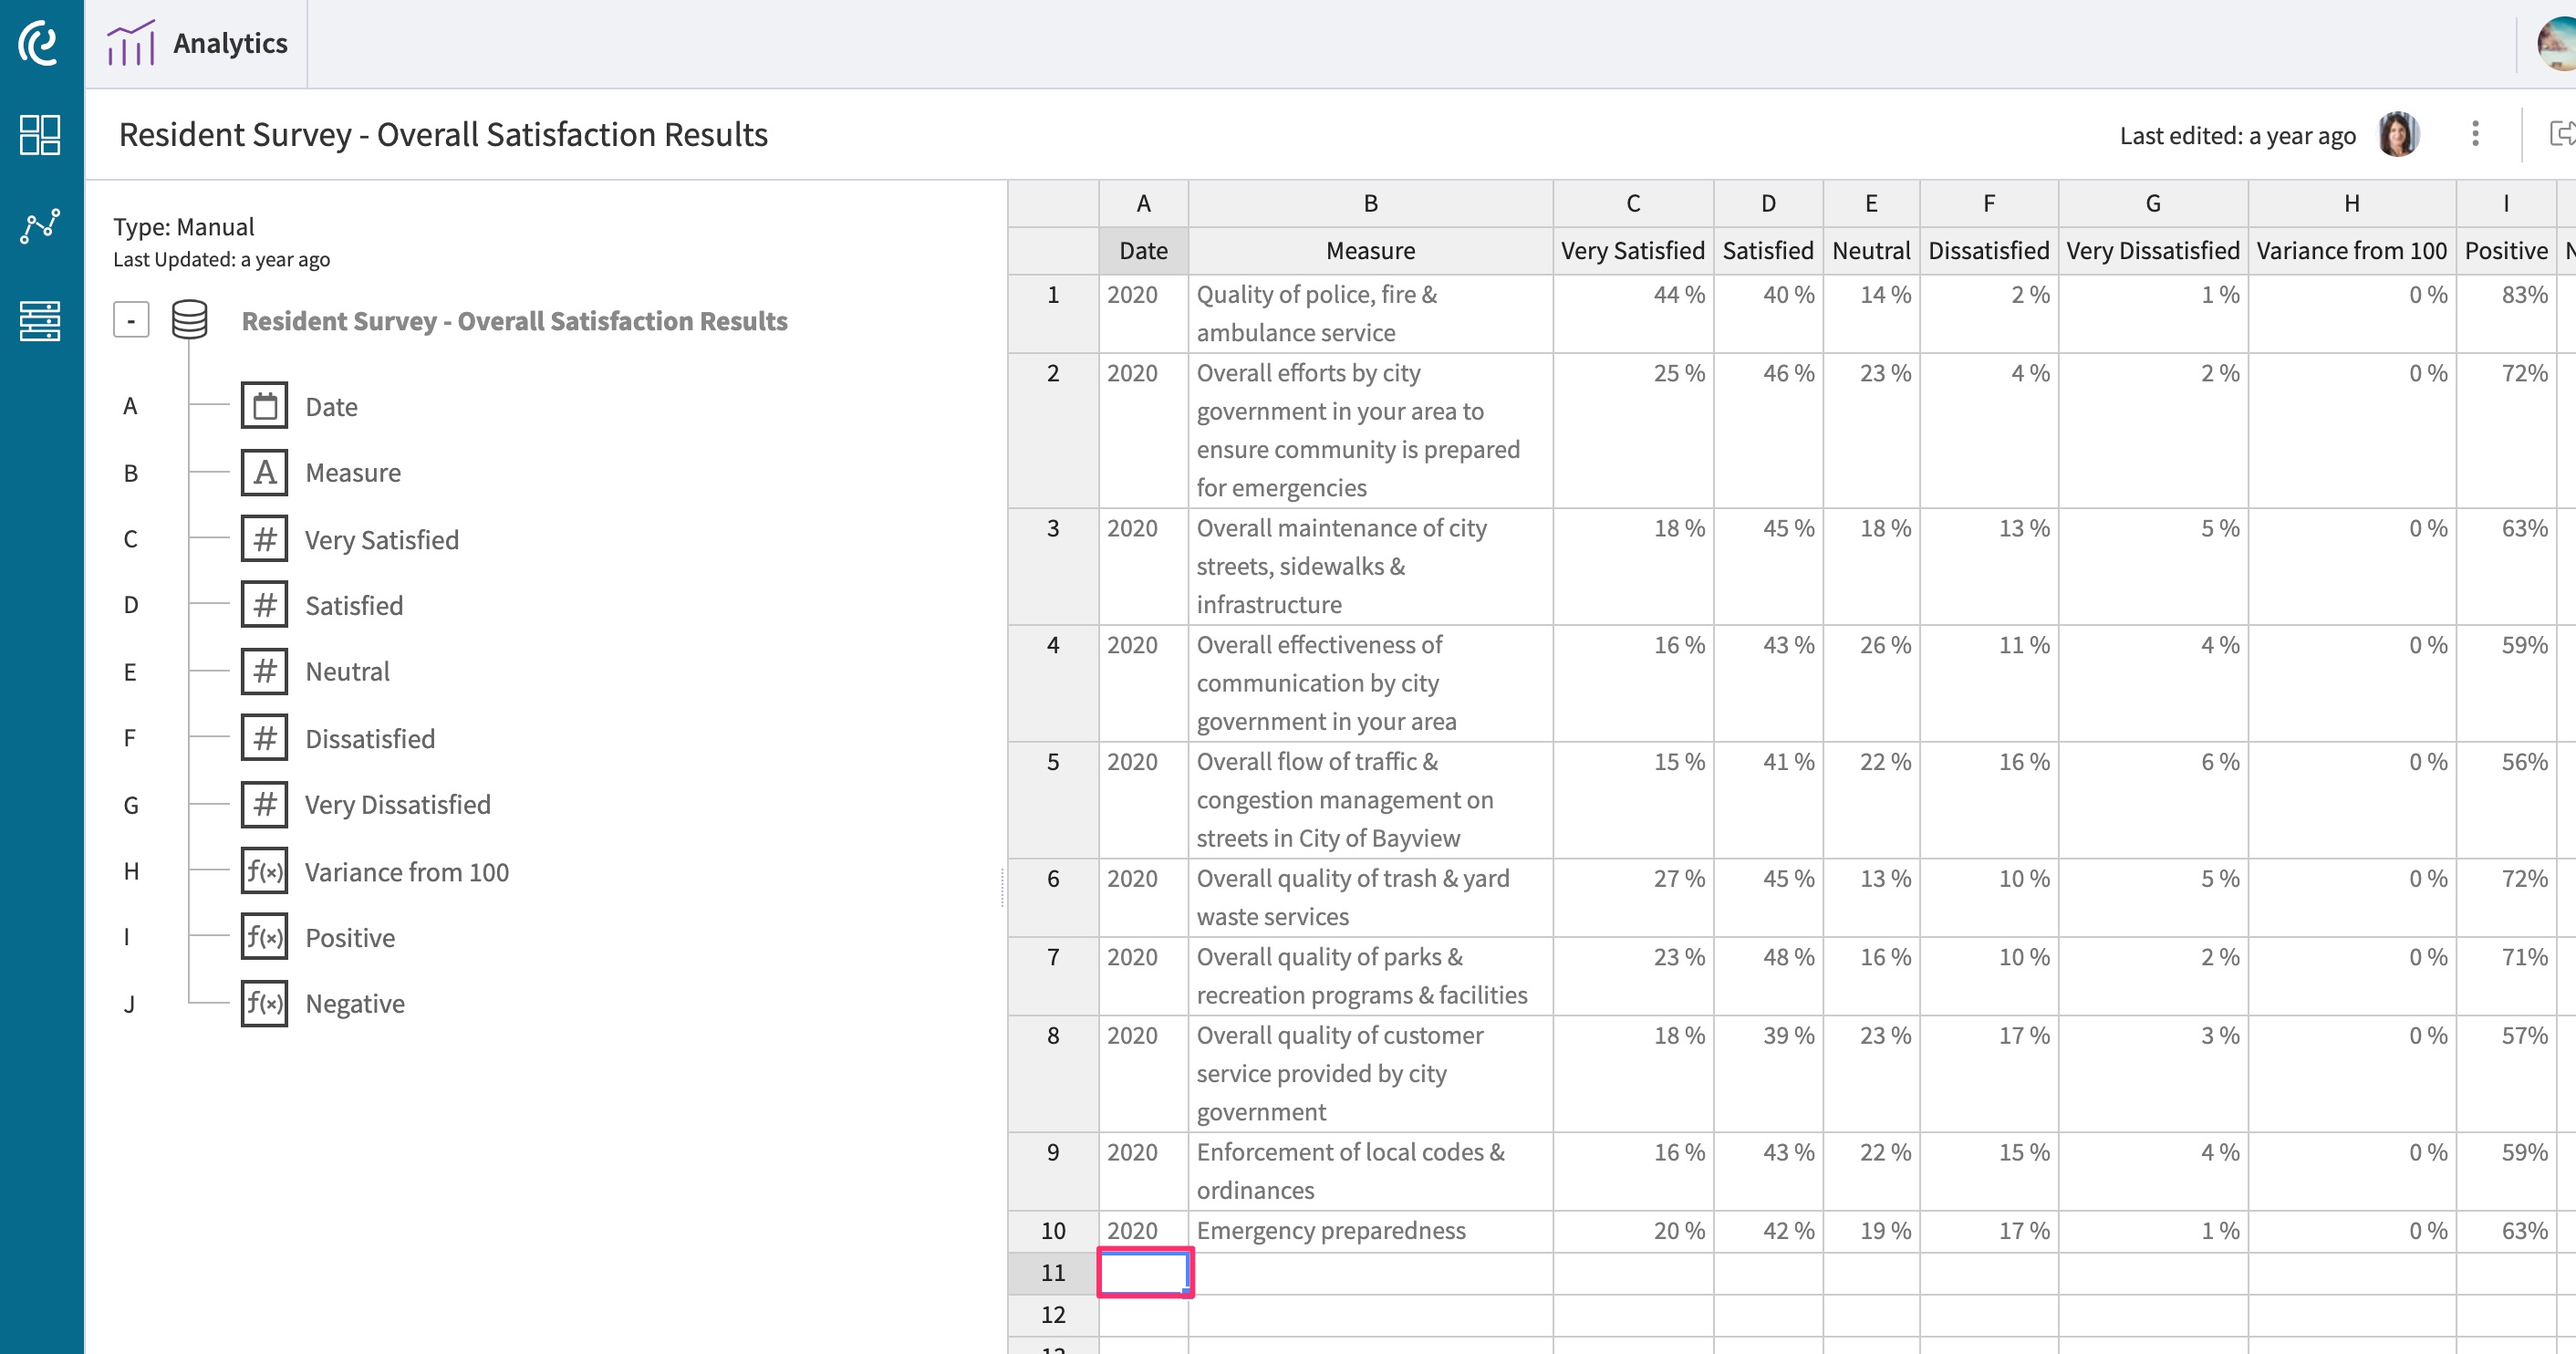Click the number icon for Neutral field
The width and height of the screenshot is (2576, 1354).
[x=264, y=671]
